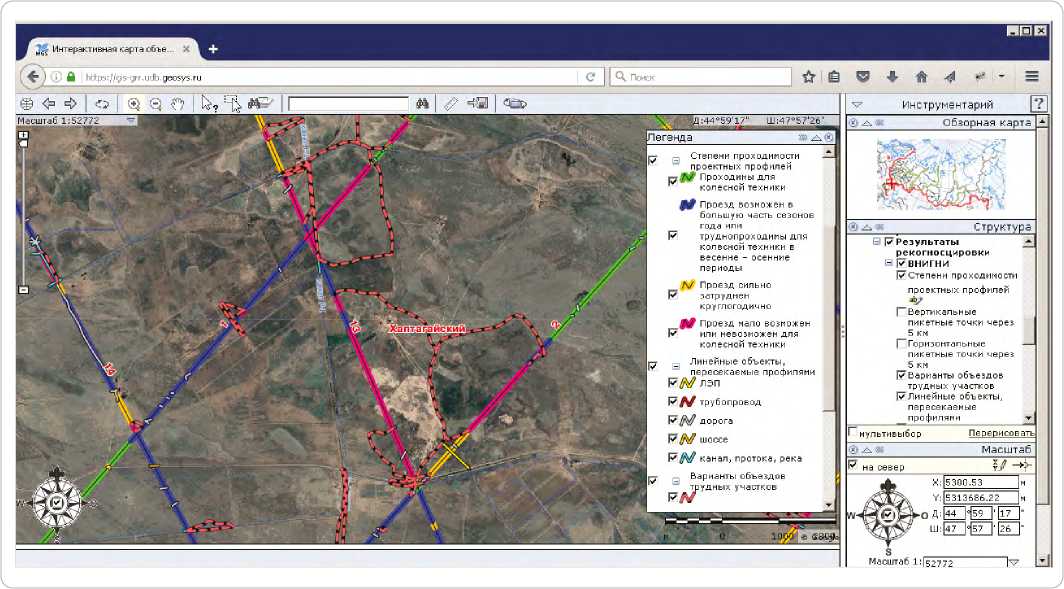Toggle дорога legend checkbox
Screen dimensions: 1064x589
(x=672, y=420)
